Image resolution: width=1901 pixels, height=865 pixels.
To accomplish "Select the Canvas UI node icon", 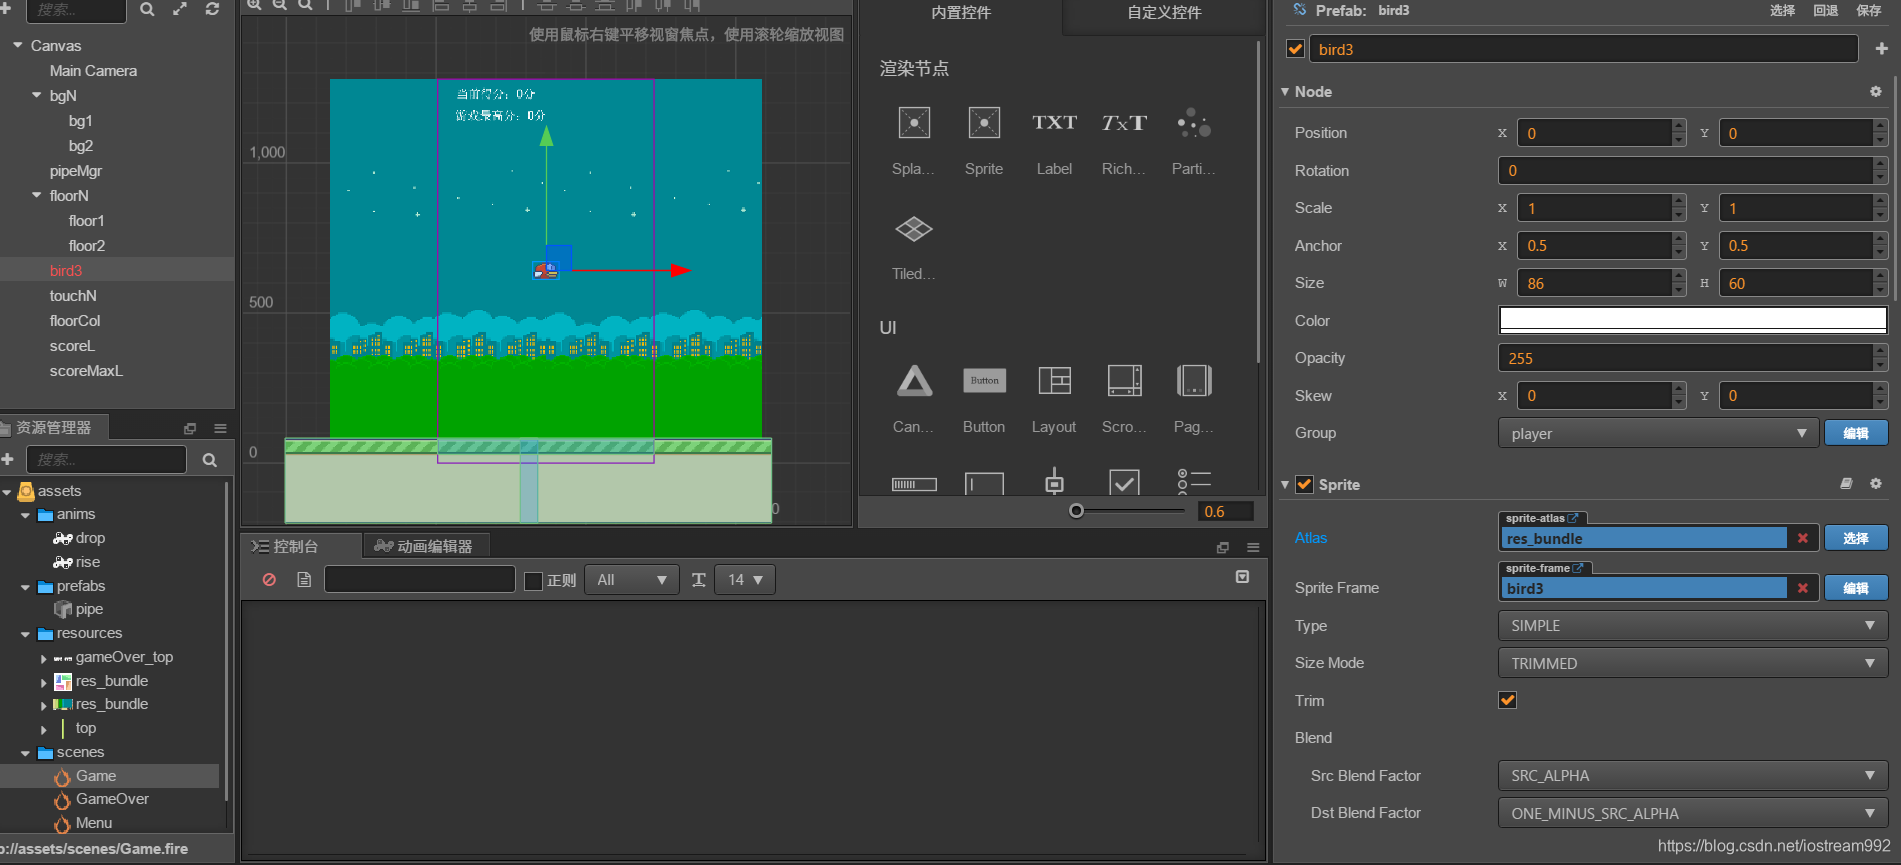I will click(914, 381).
